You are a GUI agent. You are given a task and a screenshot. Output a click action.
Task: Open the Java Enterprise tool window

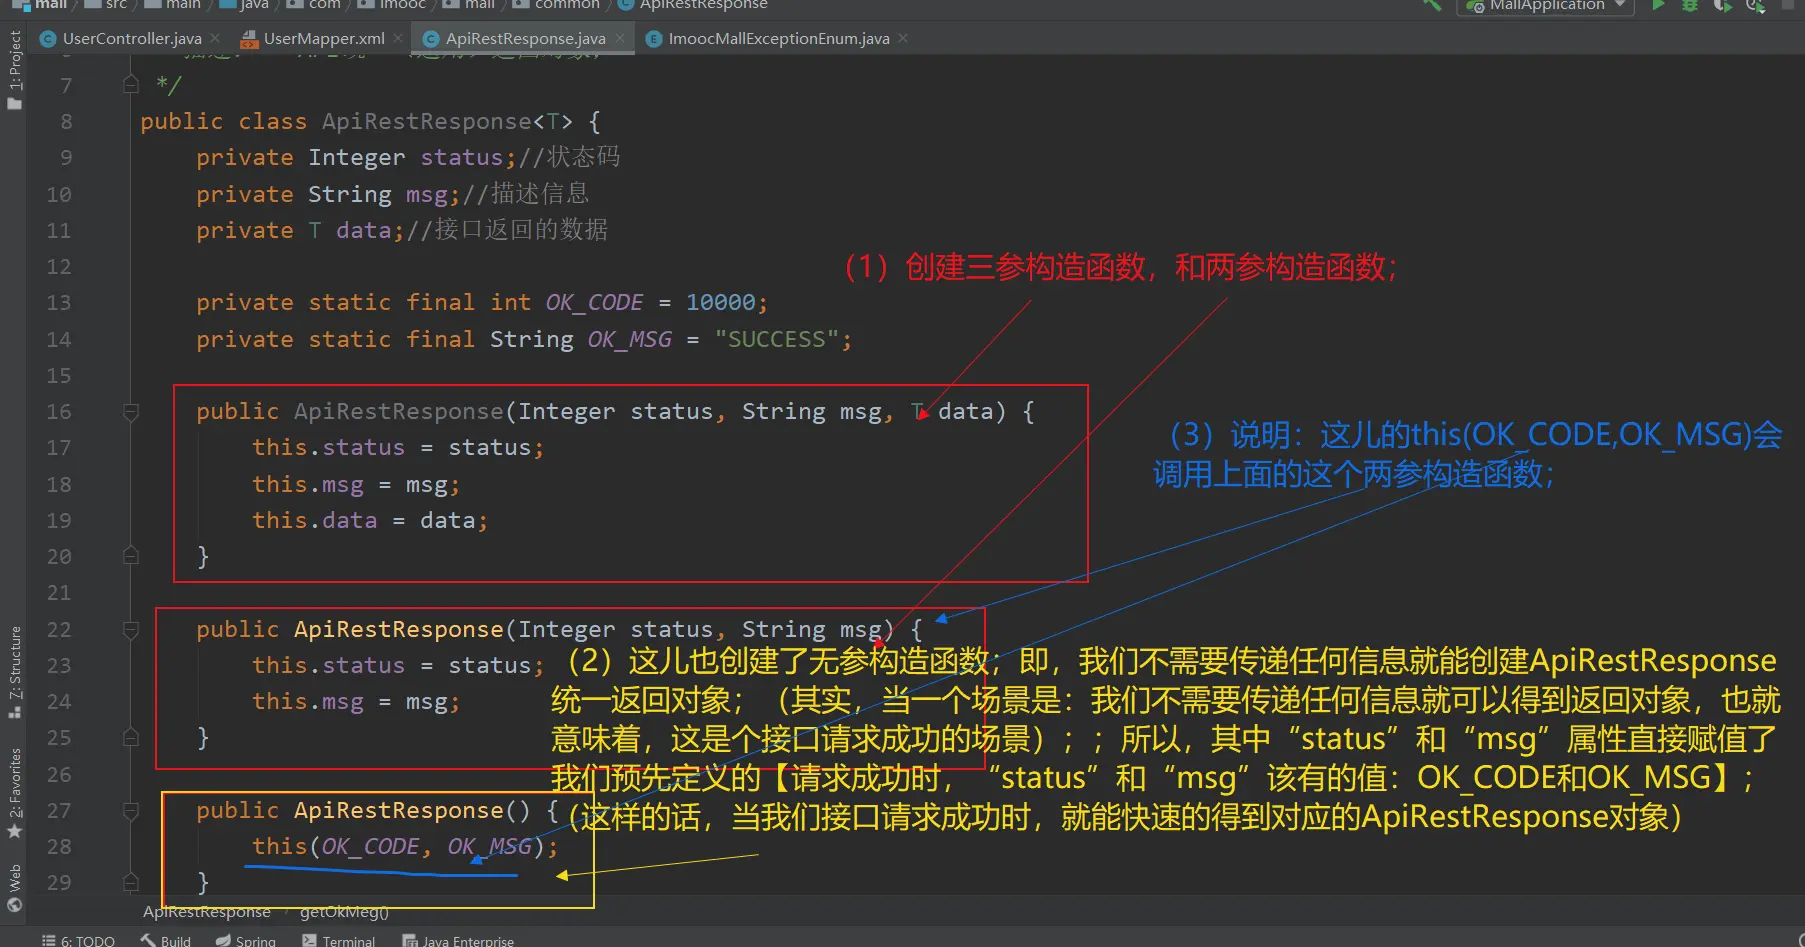pos(458,940)
